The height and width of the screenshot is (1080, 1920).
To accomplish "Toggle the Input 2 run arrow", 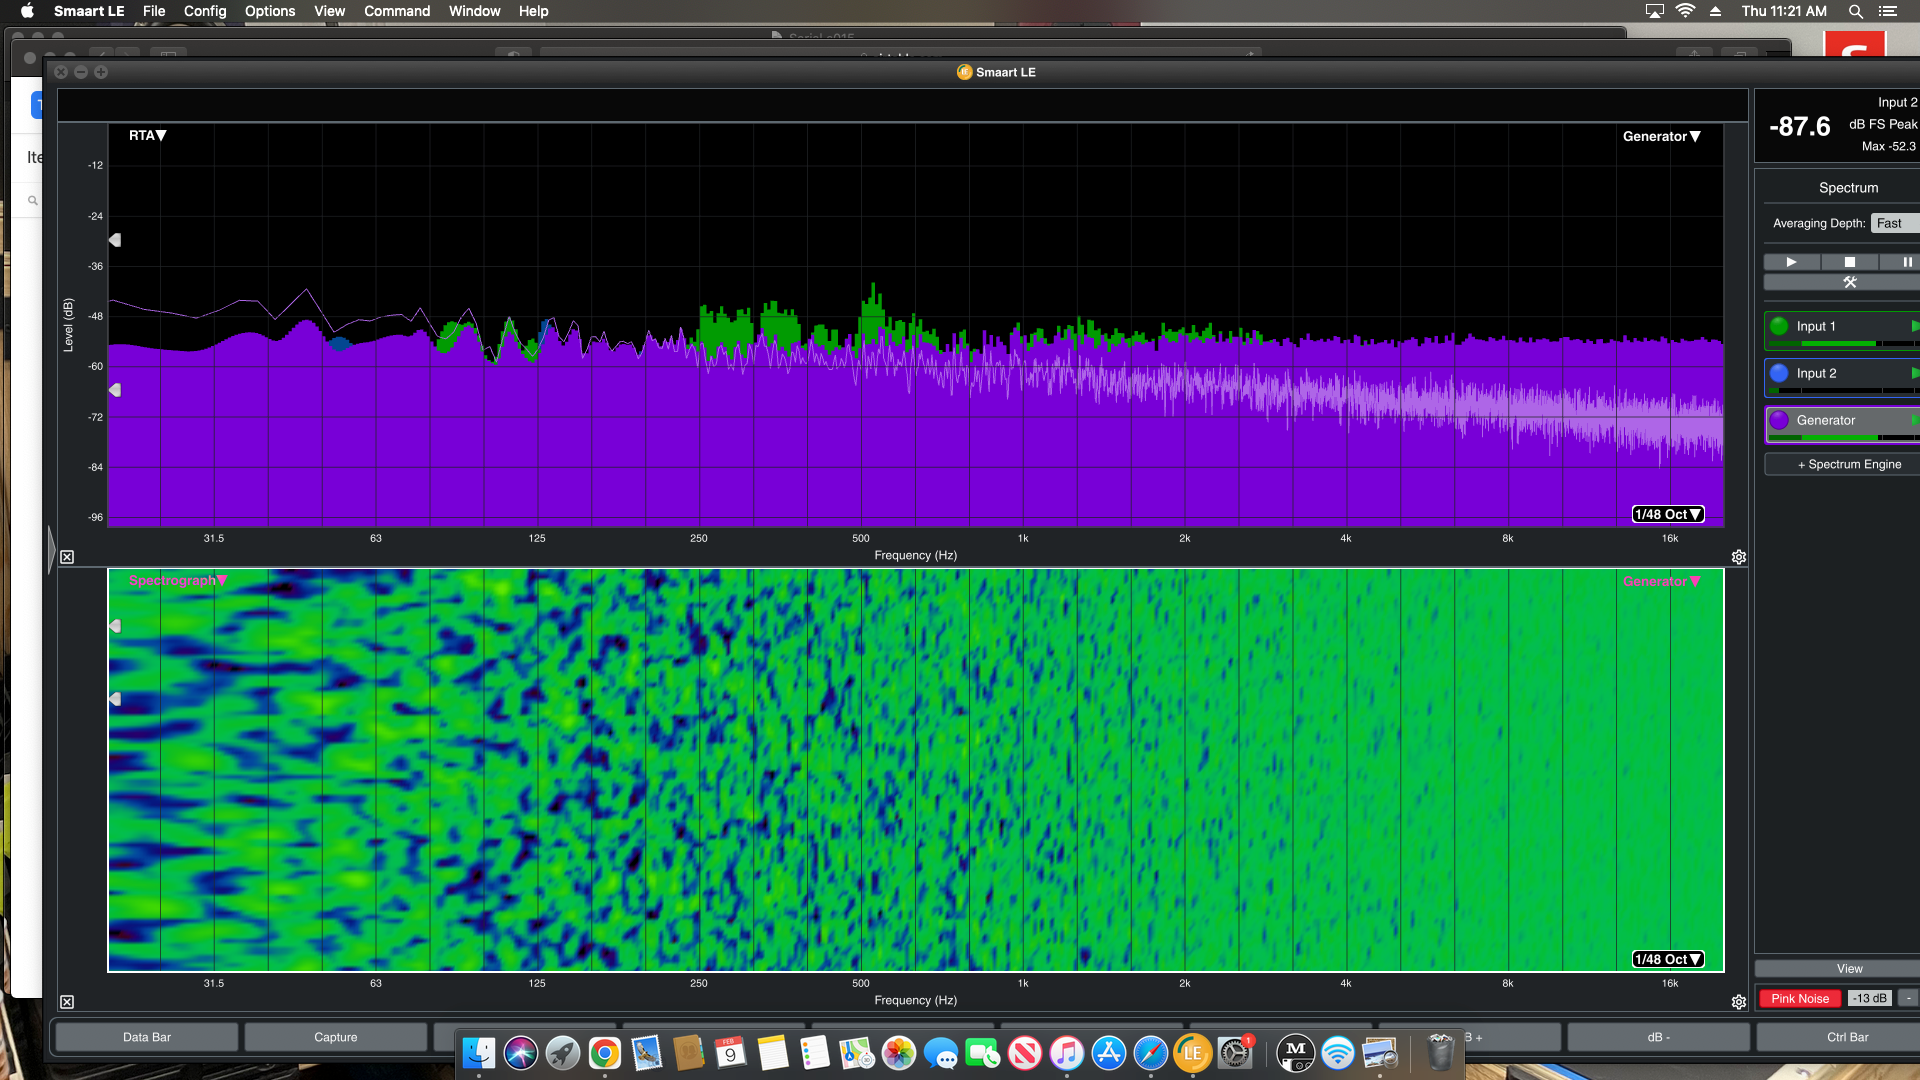I will point(1915,373).
